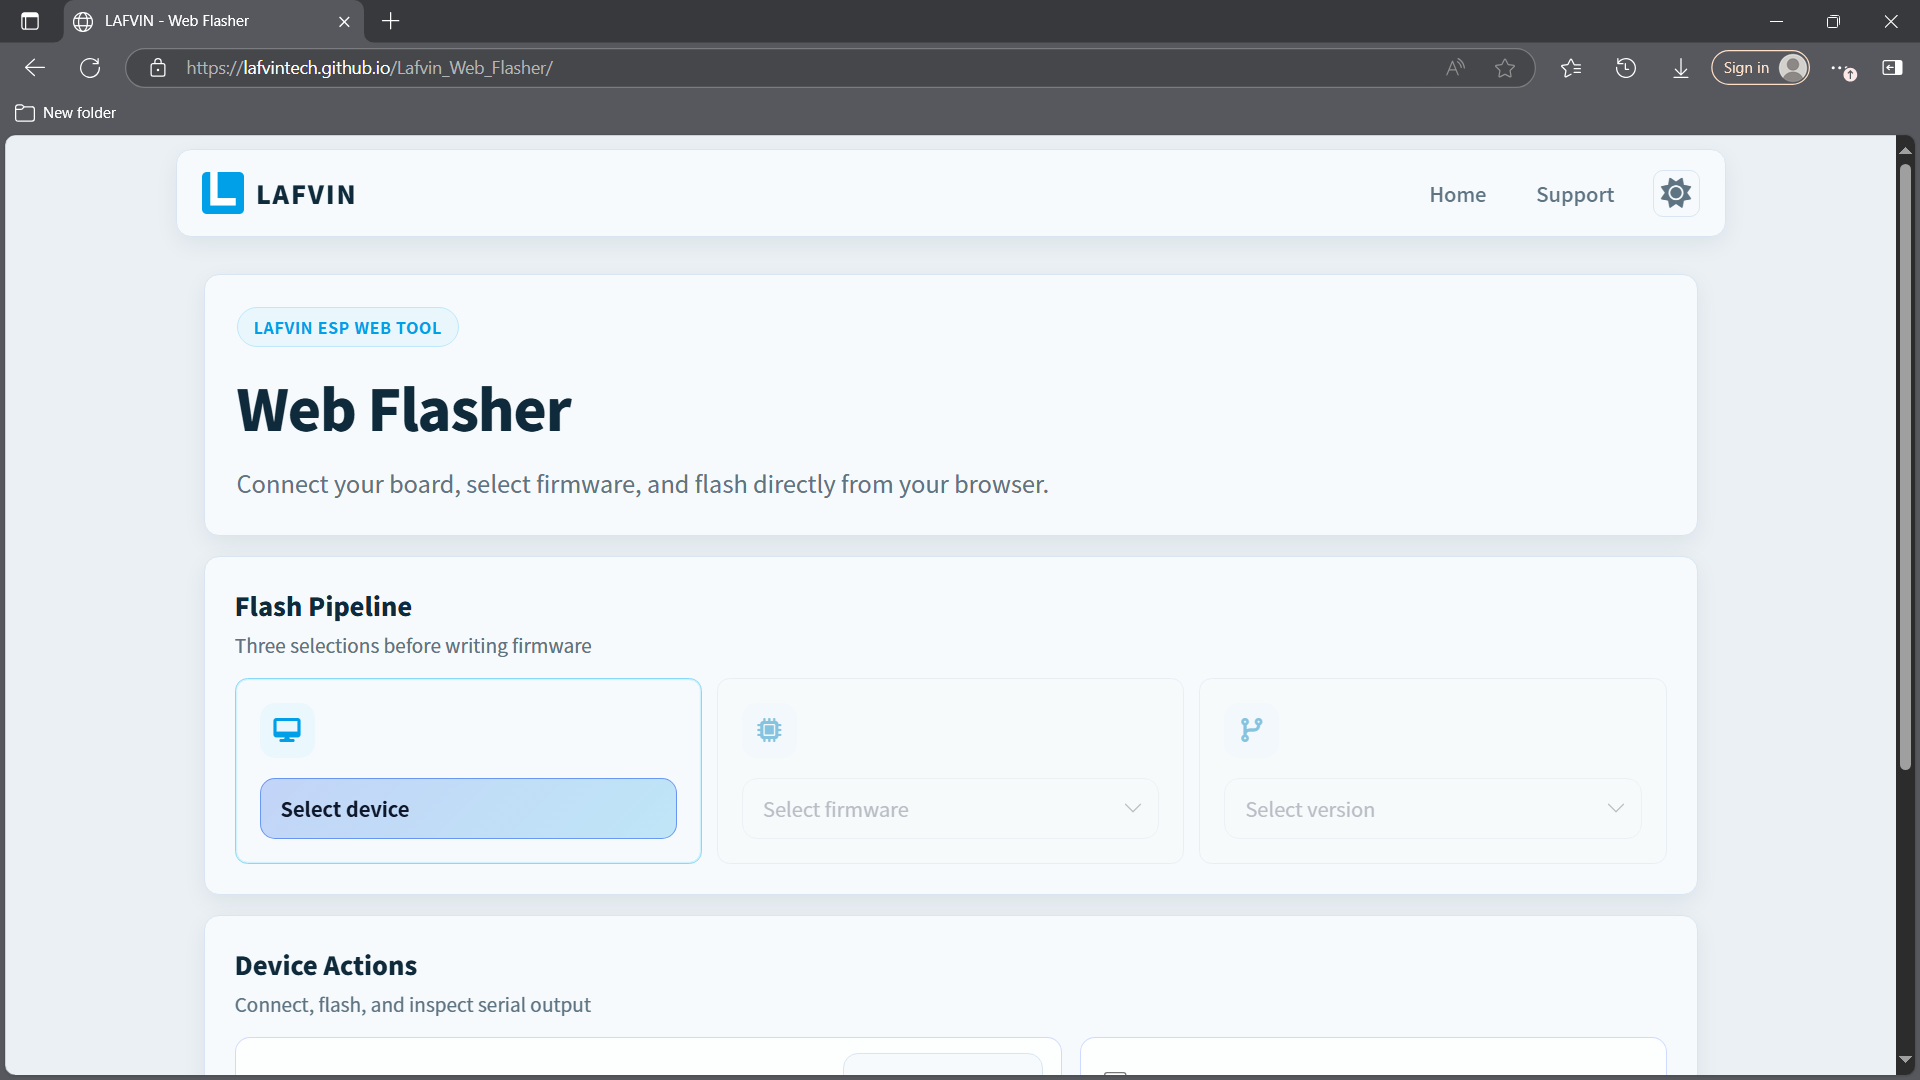The height and width of the screenshot is (1080, 1920).
Task: Open the browser sidebar panel icon
Action: pos(1892,68)
